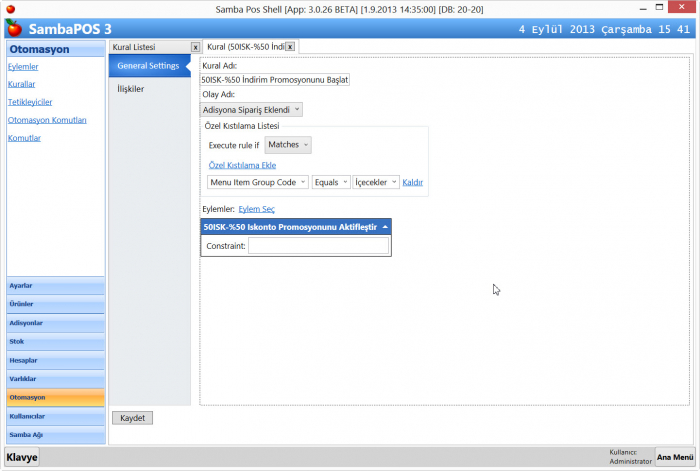Click into the Constraint input field
Image resolution: width=700 pixels, height=471 pixels.
point(318,245)
